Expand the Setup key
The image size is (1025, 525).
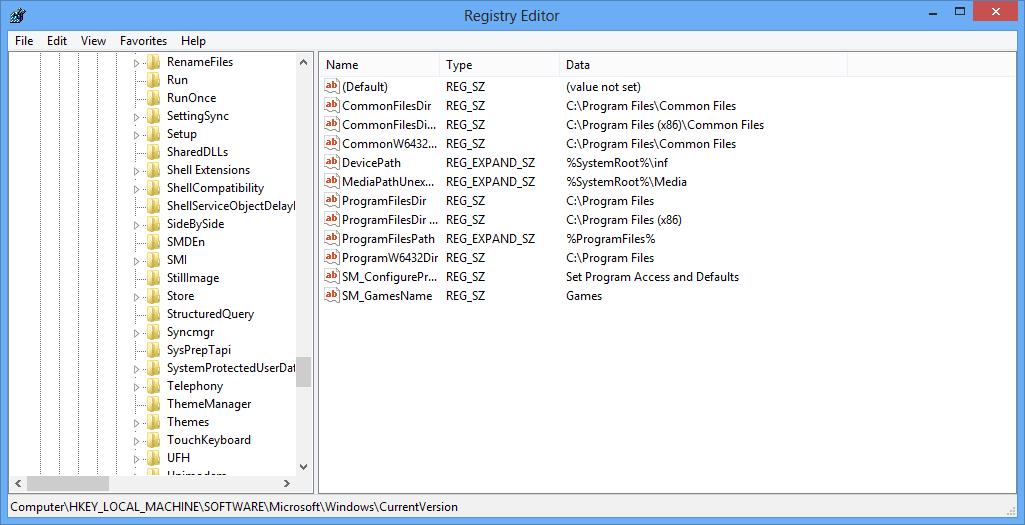[137, 135]
